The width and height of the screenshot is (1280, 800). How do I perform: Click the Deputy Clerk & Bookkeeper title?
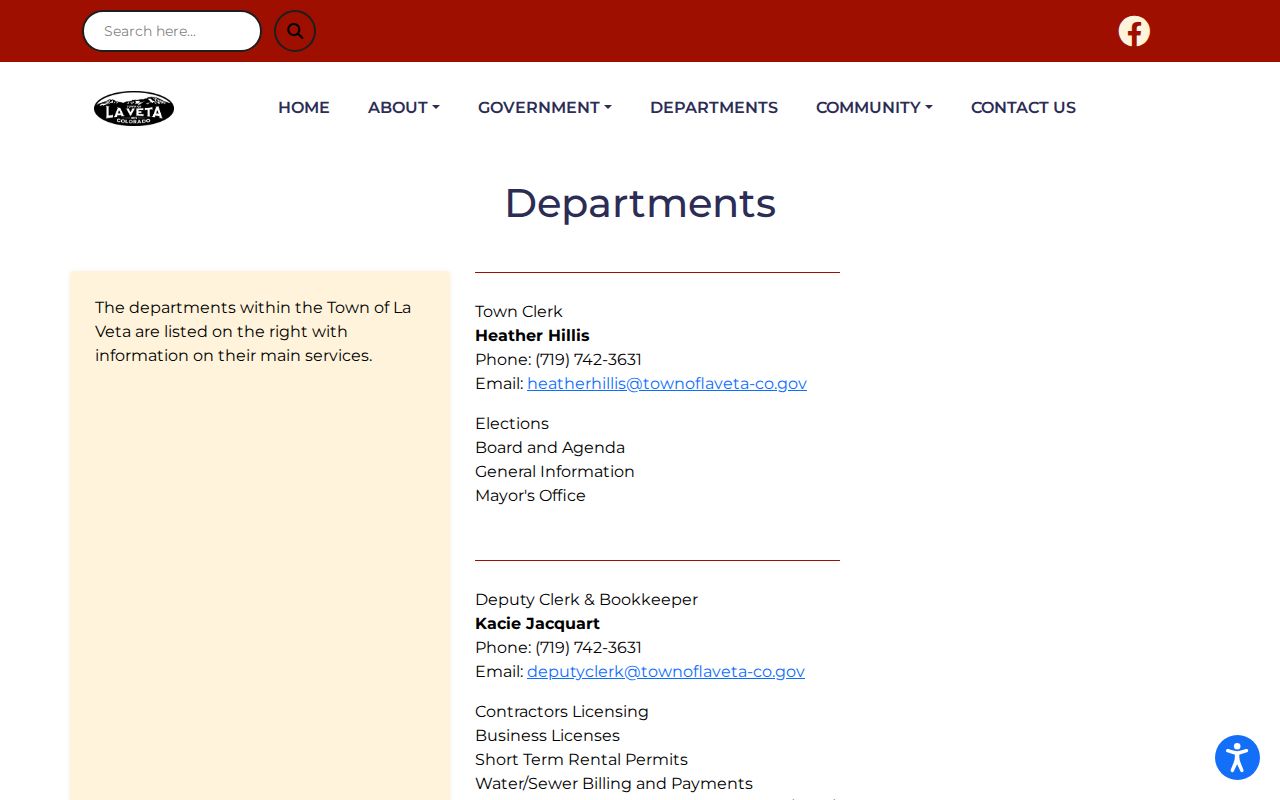click(586, 599)
